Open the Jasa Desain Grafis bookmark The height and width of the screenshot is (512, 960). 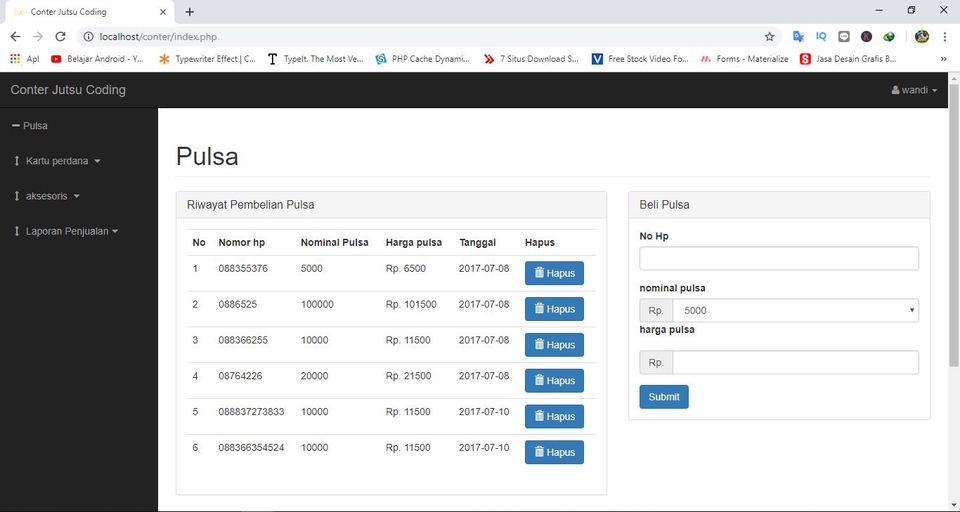(x=848, y=59)
